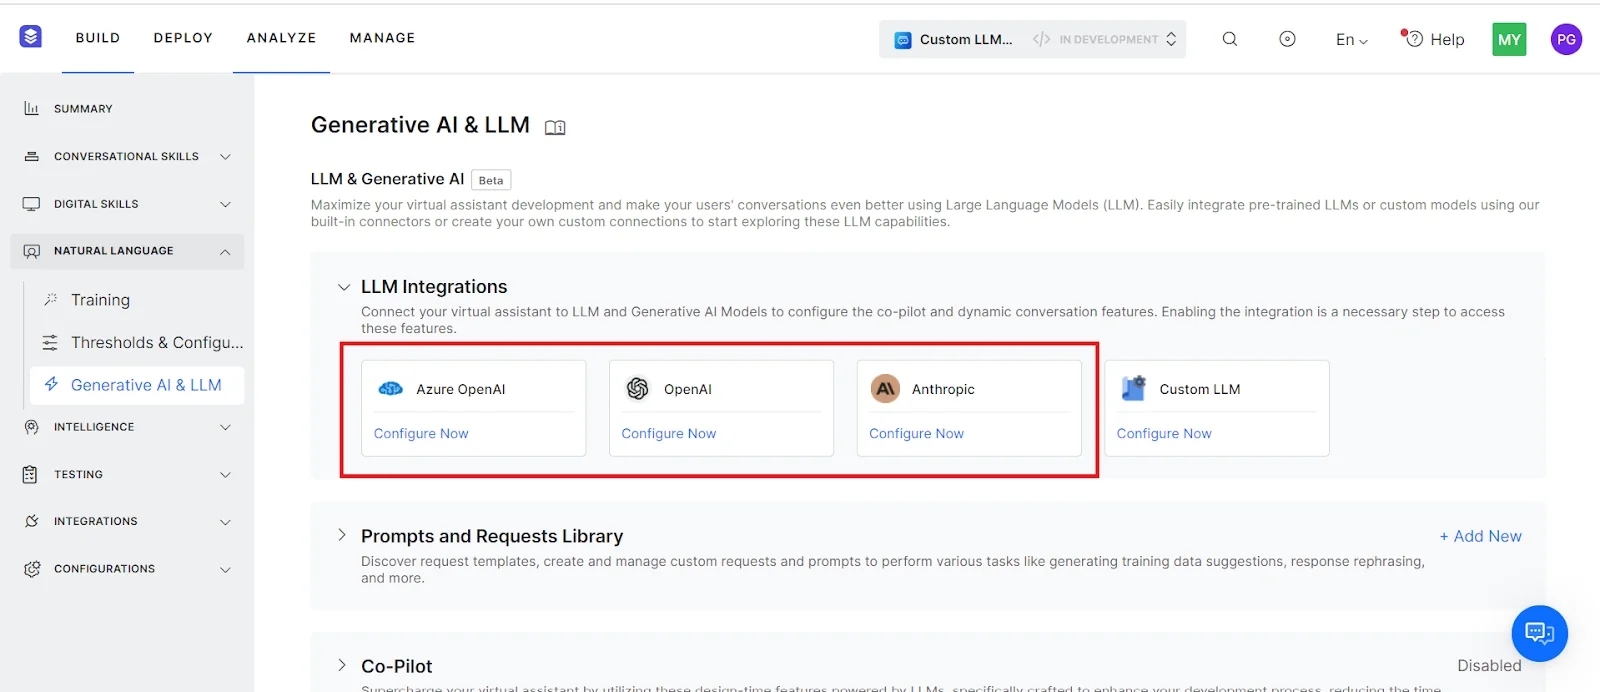
Task: Click the Custom LLM puzzle icon
Action: (1133, 389)
